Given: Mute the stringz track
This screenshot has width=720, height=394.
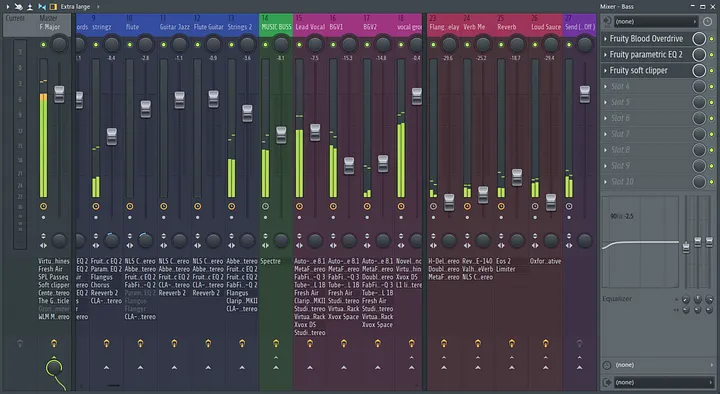Looking at the screenshot, I should 96,45.
